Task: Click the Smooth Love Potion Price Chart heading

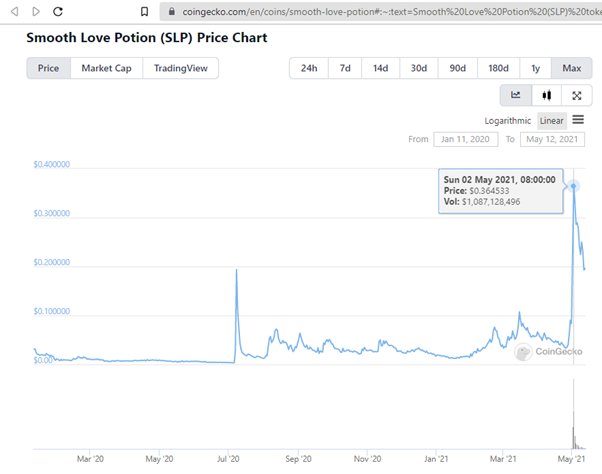Action: tap(147, 38)
